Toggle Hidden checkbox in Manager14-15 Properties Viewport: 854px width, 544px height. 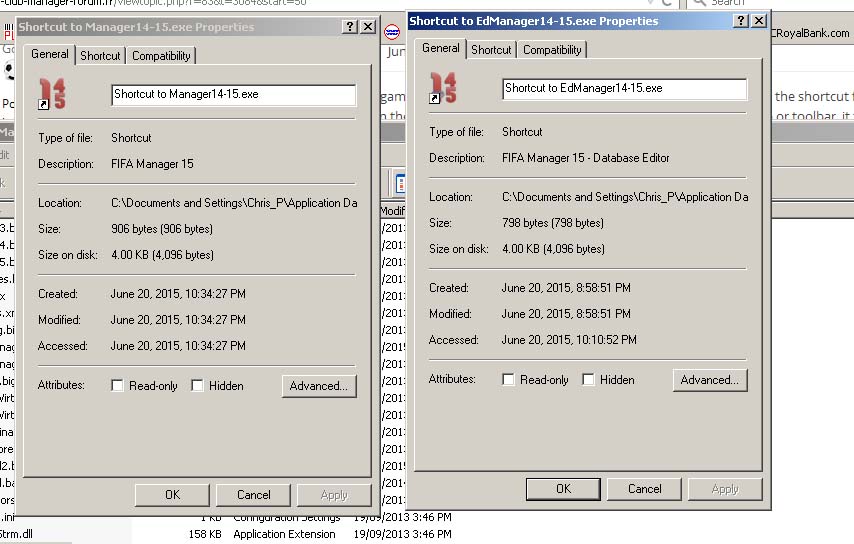197,386
